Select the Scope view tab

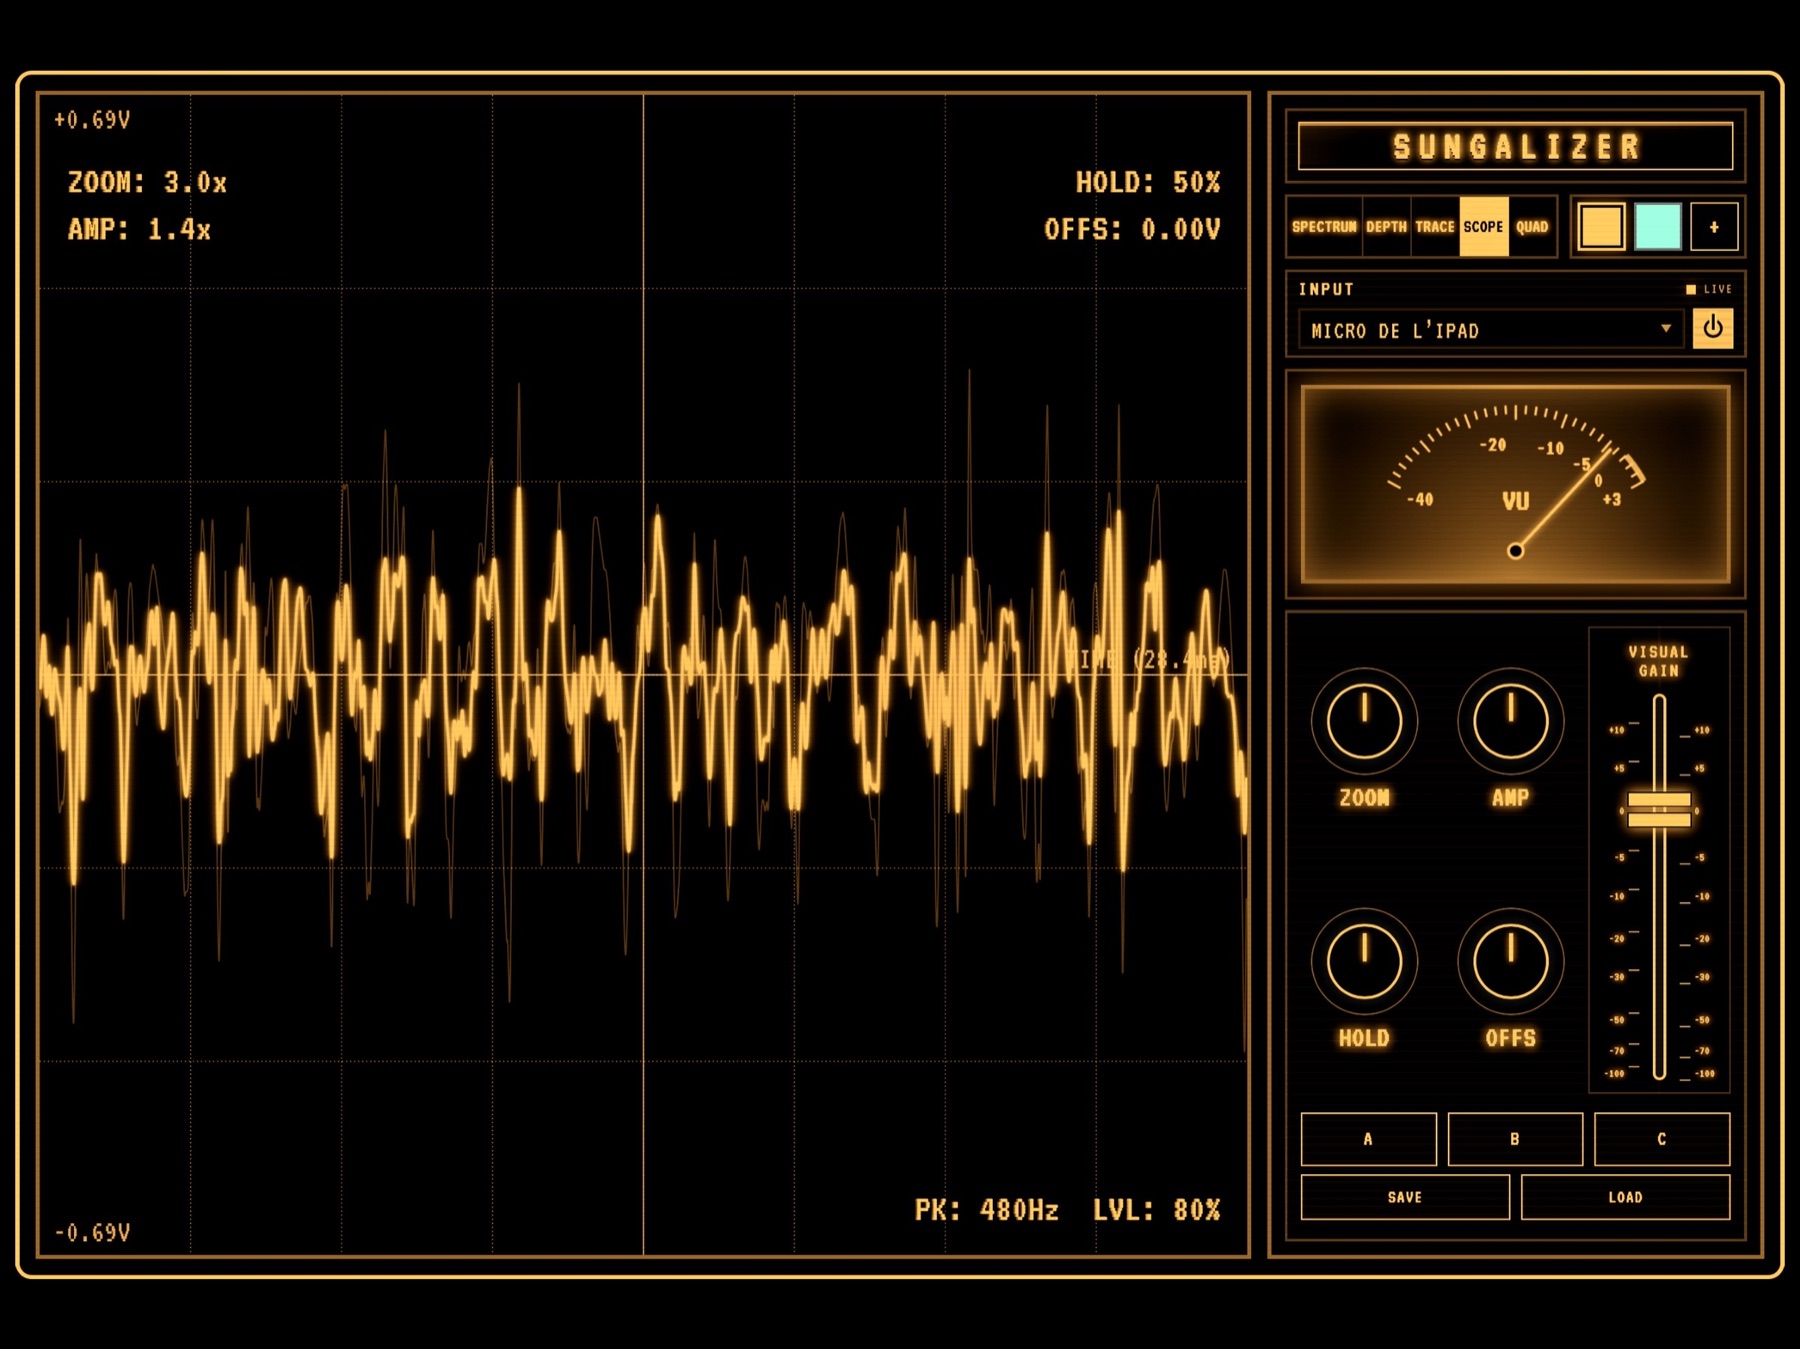pyautogui.click(x=1483, y=227)
